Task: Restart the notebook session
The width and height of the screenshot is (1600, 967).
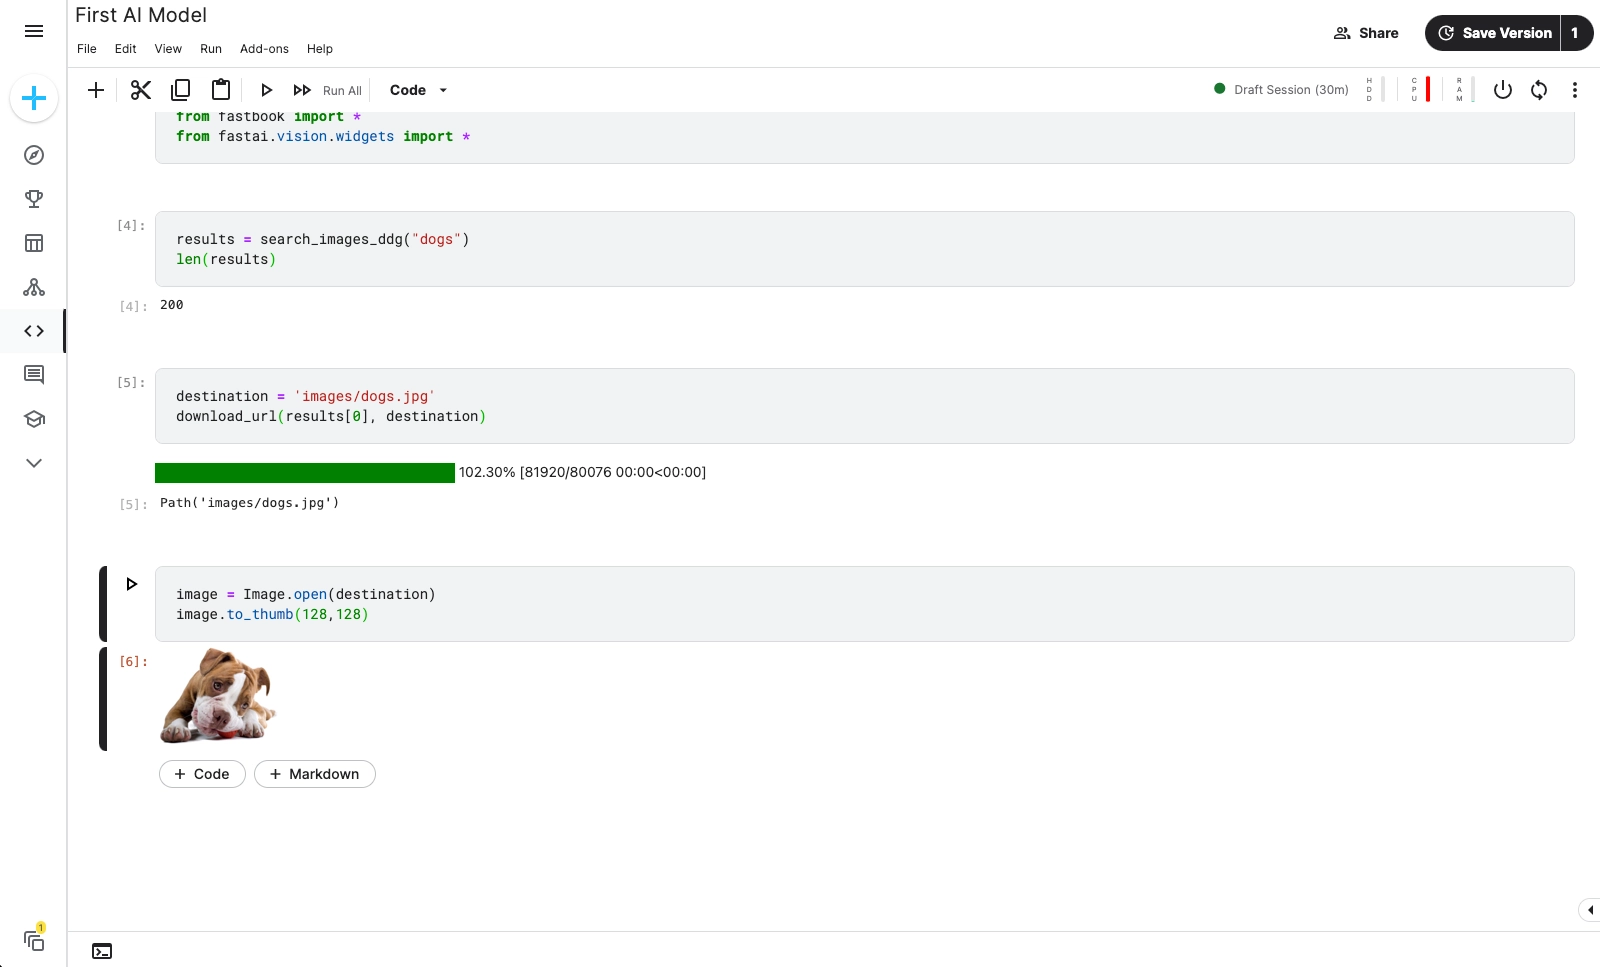Action: click(x=1538, y=90)
